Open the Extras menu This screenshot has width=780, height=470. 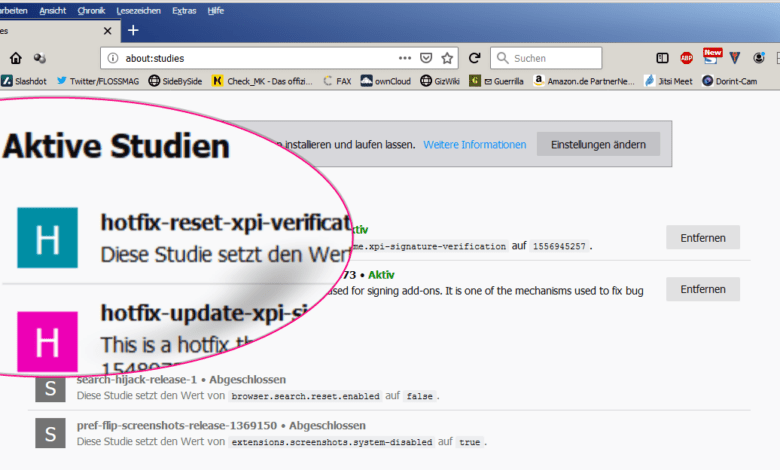click(184, 9)
